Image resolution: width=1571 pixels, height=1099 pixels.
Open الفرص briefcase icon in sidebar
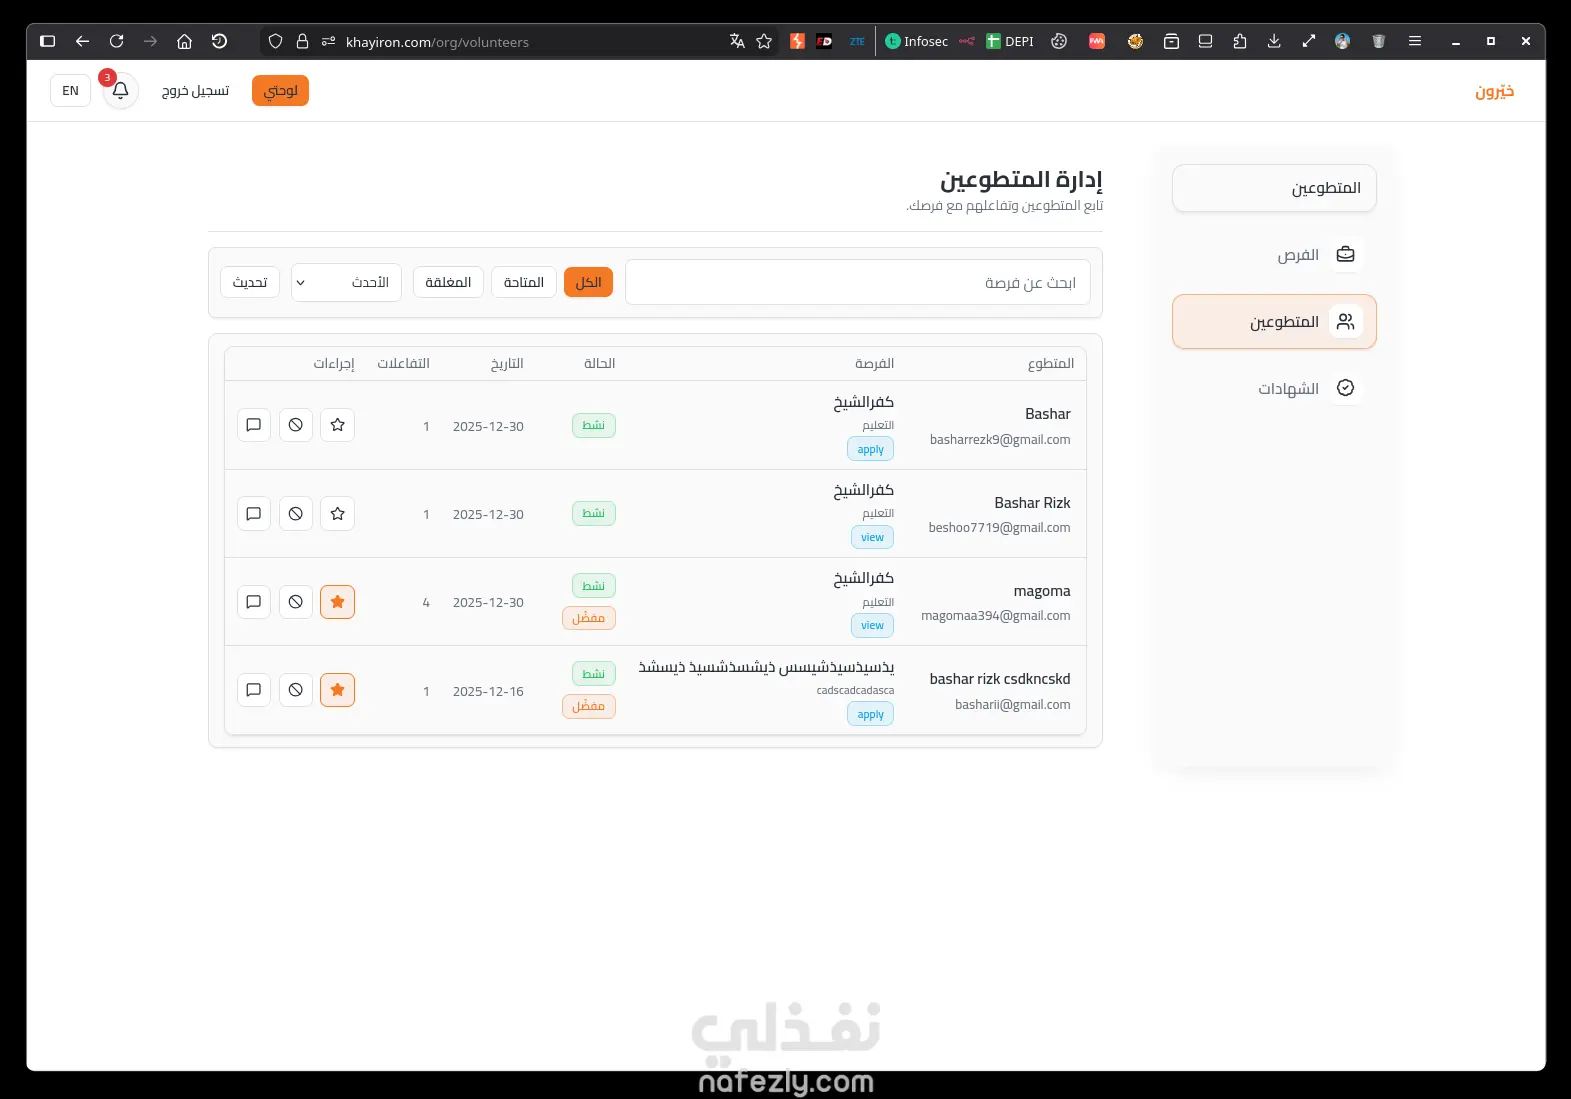coord(1346,254)
